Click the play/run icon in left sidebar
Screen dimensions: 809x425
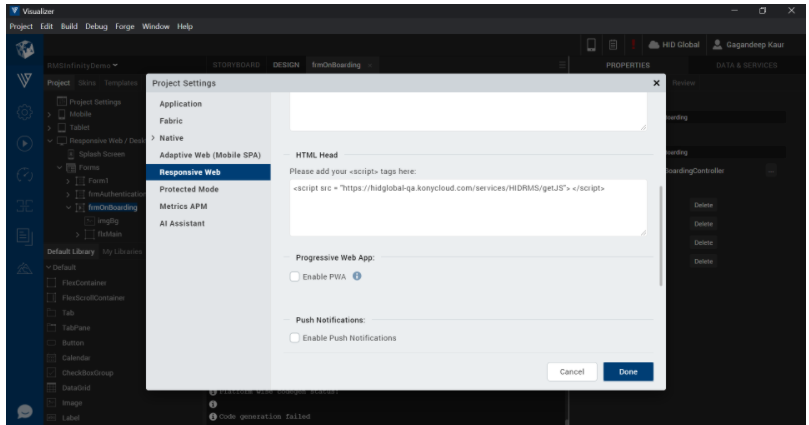click(24, 143)
